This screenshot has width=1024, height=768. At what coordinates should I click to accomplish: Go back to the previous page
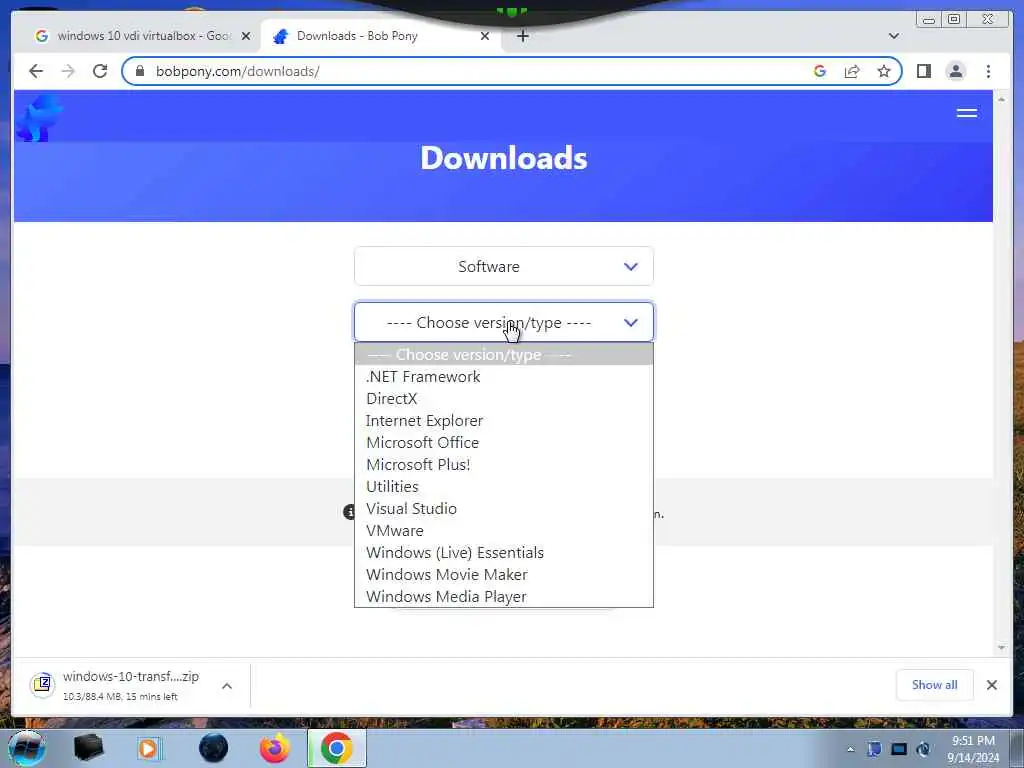[x=36, y=71]
